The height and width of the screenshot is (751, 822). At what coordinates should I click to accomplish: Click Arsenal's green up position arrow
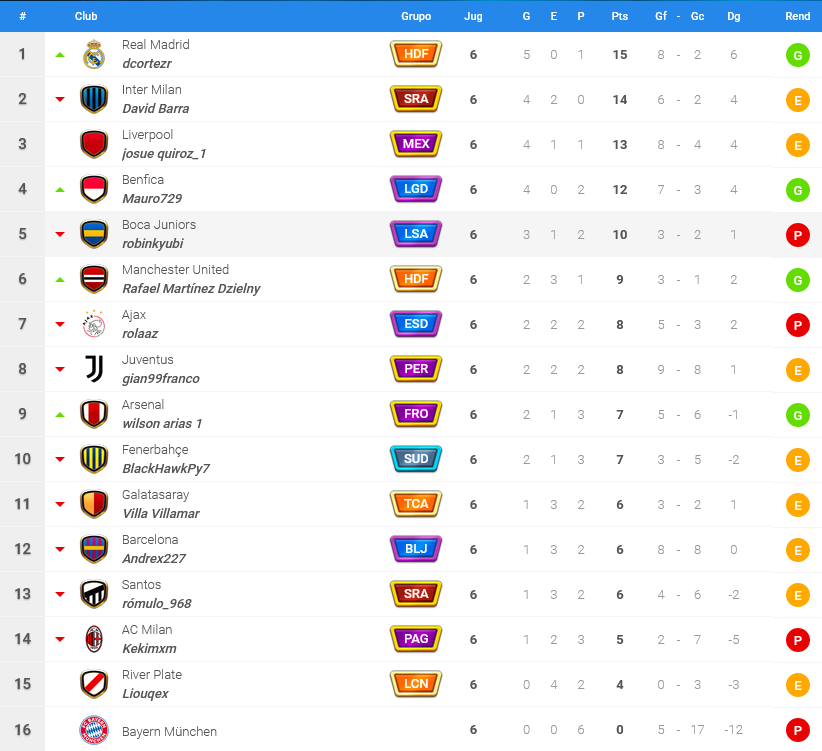coord(60,415)
